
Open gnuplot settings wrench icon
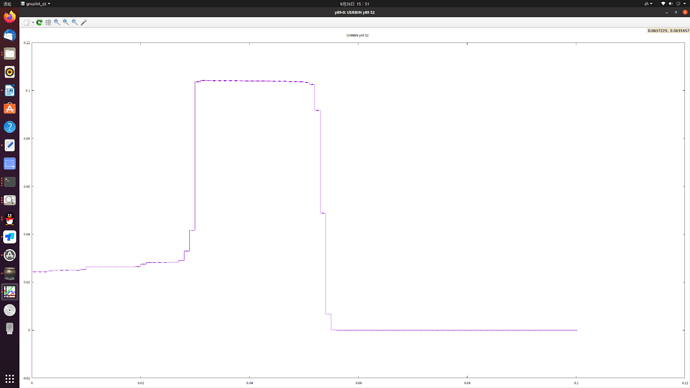[x=84, y=22]
